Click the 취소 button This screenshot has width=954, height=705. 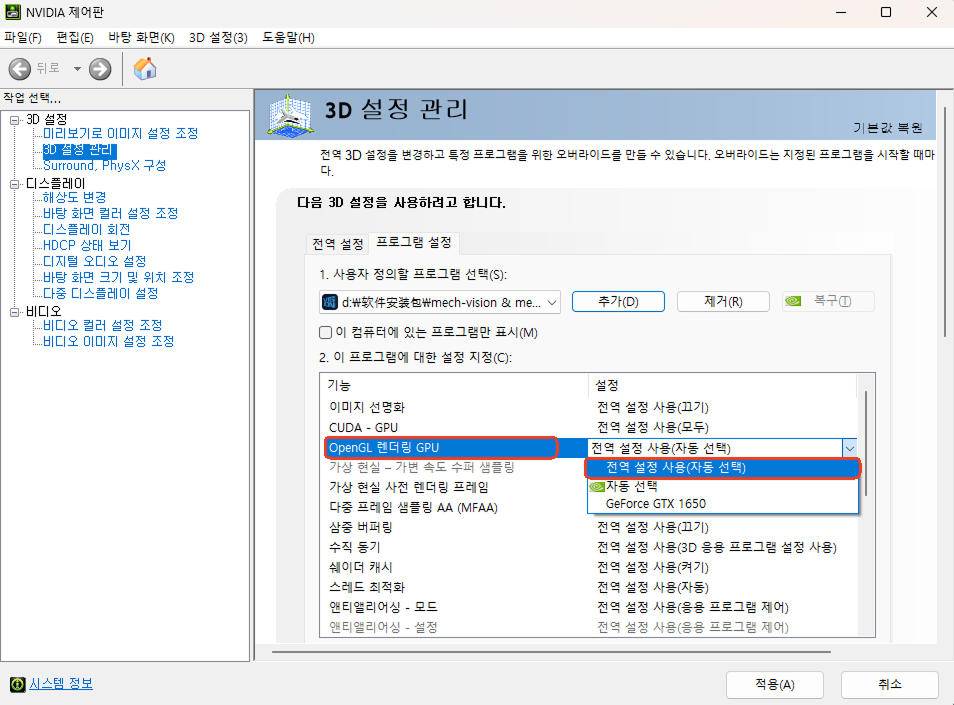tap(890, 685)
